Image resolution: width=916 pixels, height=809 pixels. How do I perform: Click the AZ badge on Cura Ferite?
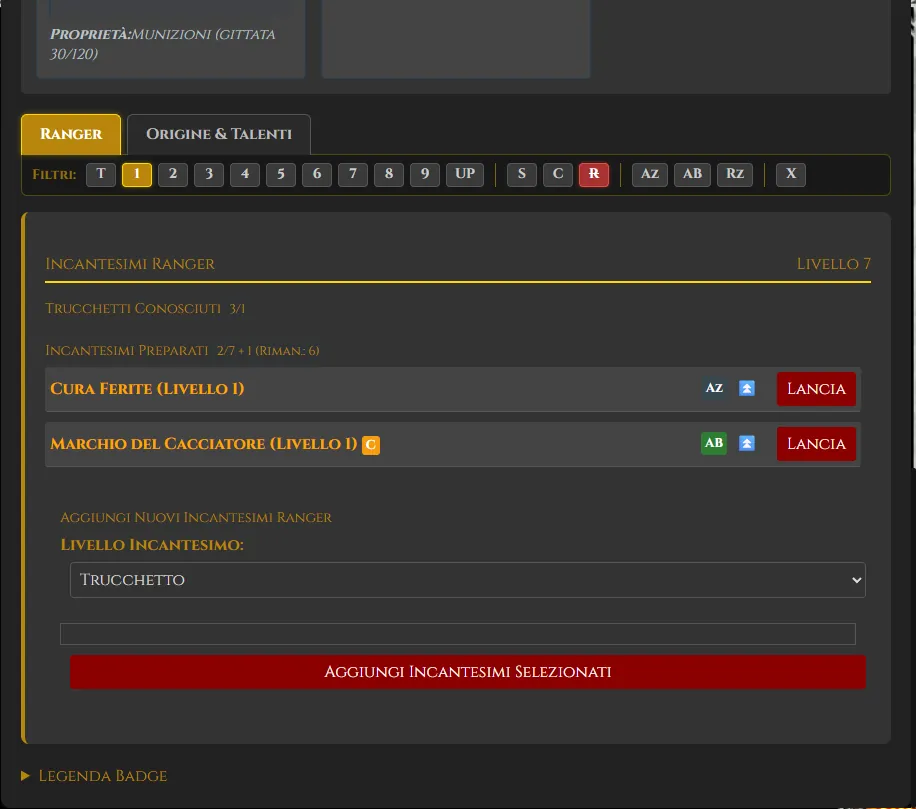point(714,388)
